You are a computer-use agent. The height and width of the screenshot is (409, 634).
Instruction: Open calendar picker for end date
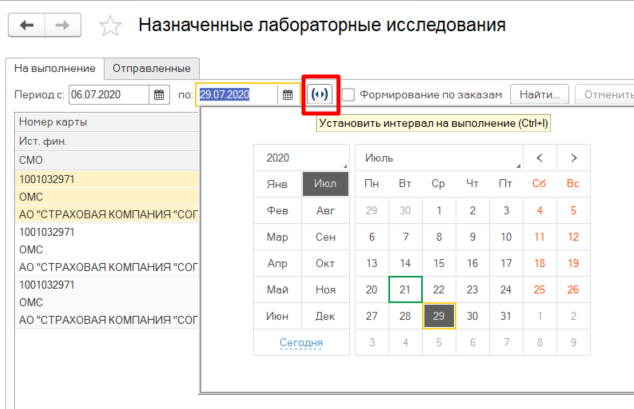coord(288,95)
